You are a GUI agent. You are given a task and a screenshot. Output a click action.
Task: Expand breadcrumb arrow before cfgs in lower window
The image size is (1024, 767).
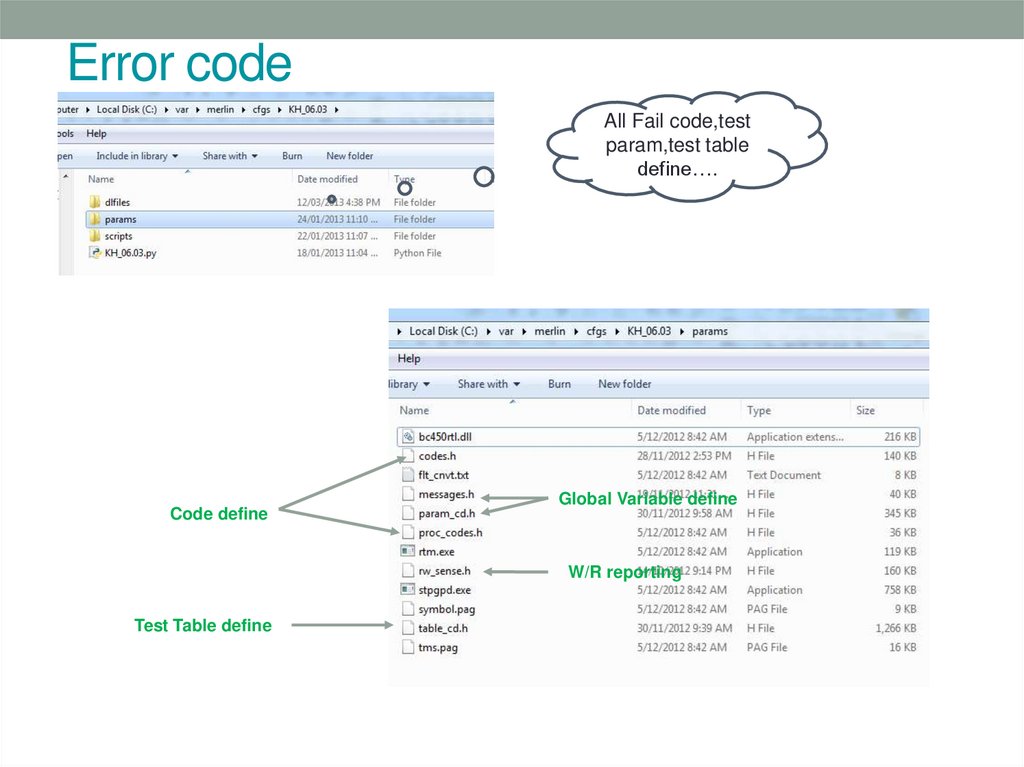point(576,331)
